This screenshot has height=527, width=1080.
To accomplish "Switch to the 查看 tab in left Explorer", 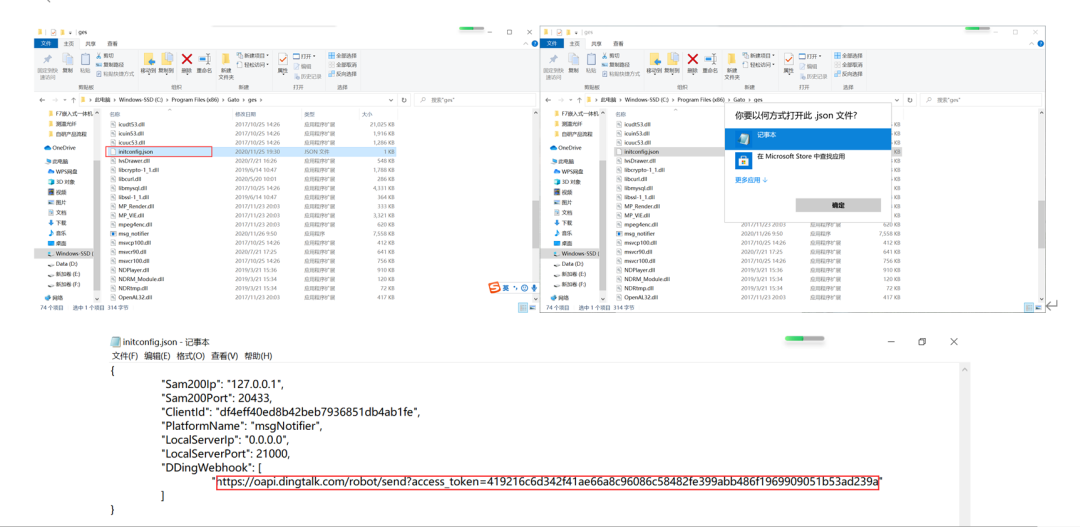I will 112,44.
